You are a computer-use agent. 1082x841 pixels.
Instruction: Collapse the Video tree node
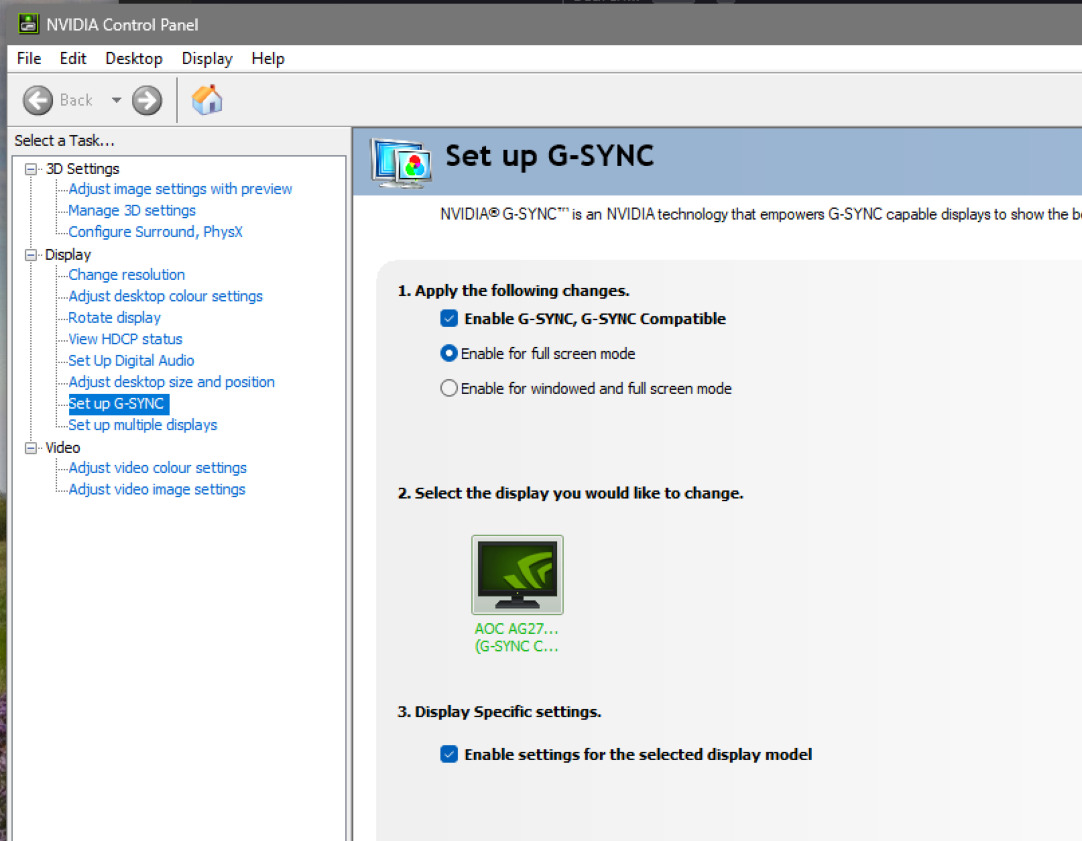click(31, 448)
